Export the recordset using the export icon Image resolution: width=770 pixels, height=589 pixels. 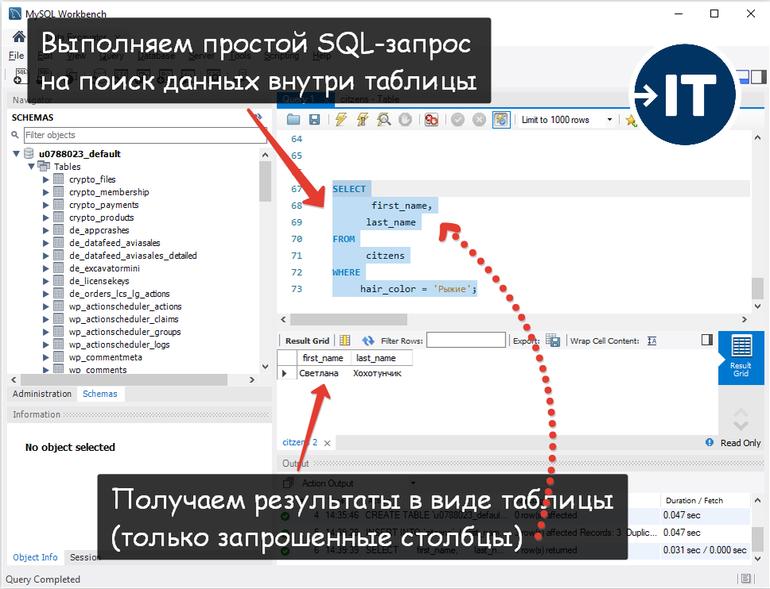point(553,340)
